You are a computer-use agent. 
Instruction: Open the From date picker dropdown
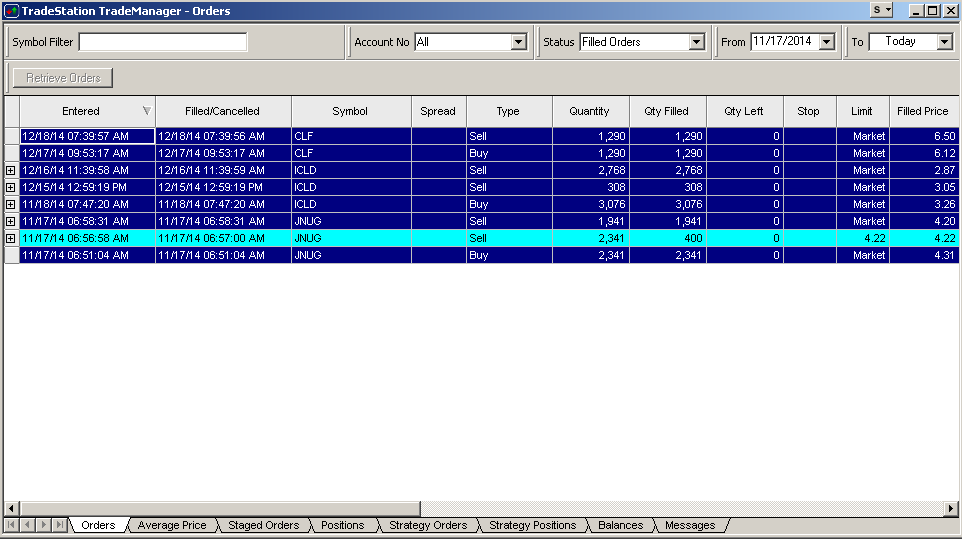(826, 42)
